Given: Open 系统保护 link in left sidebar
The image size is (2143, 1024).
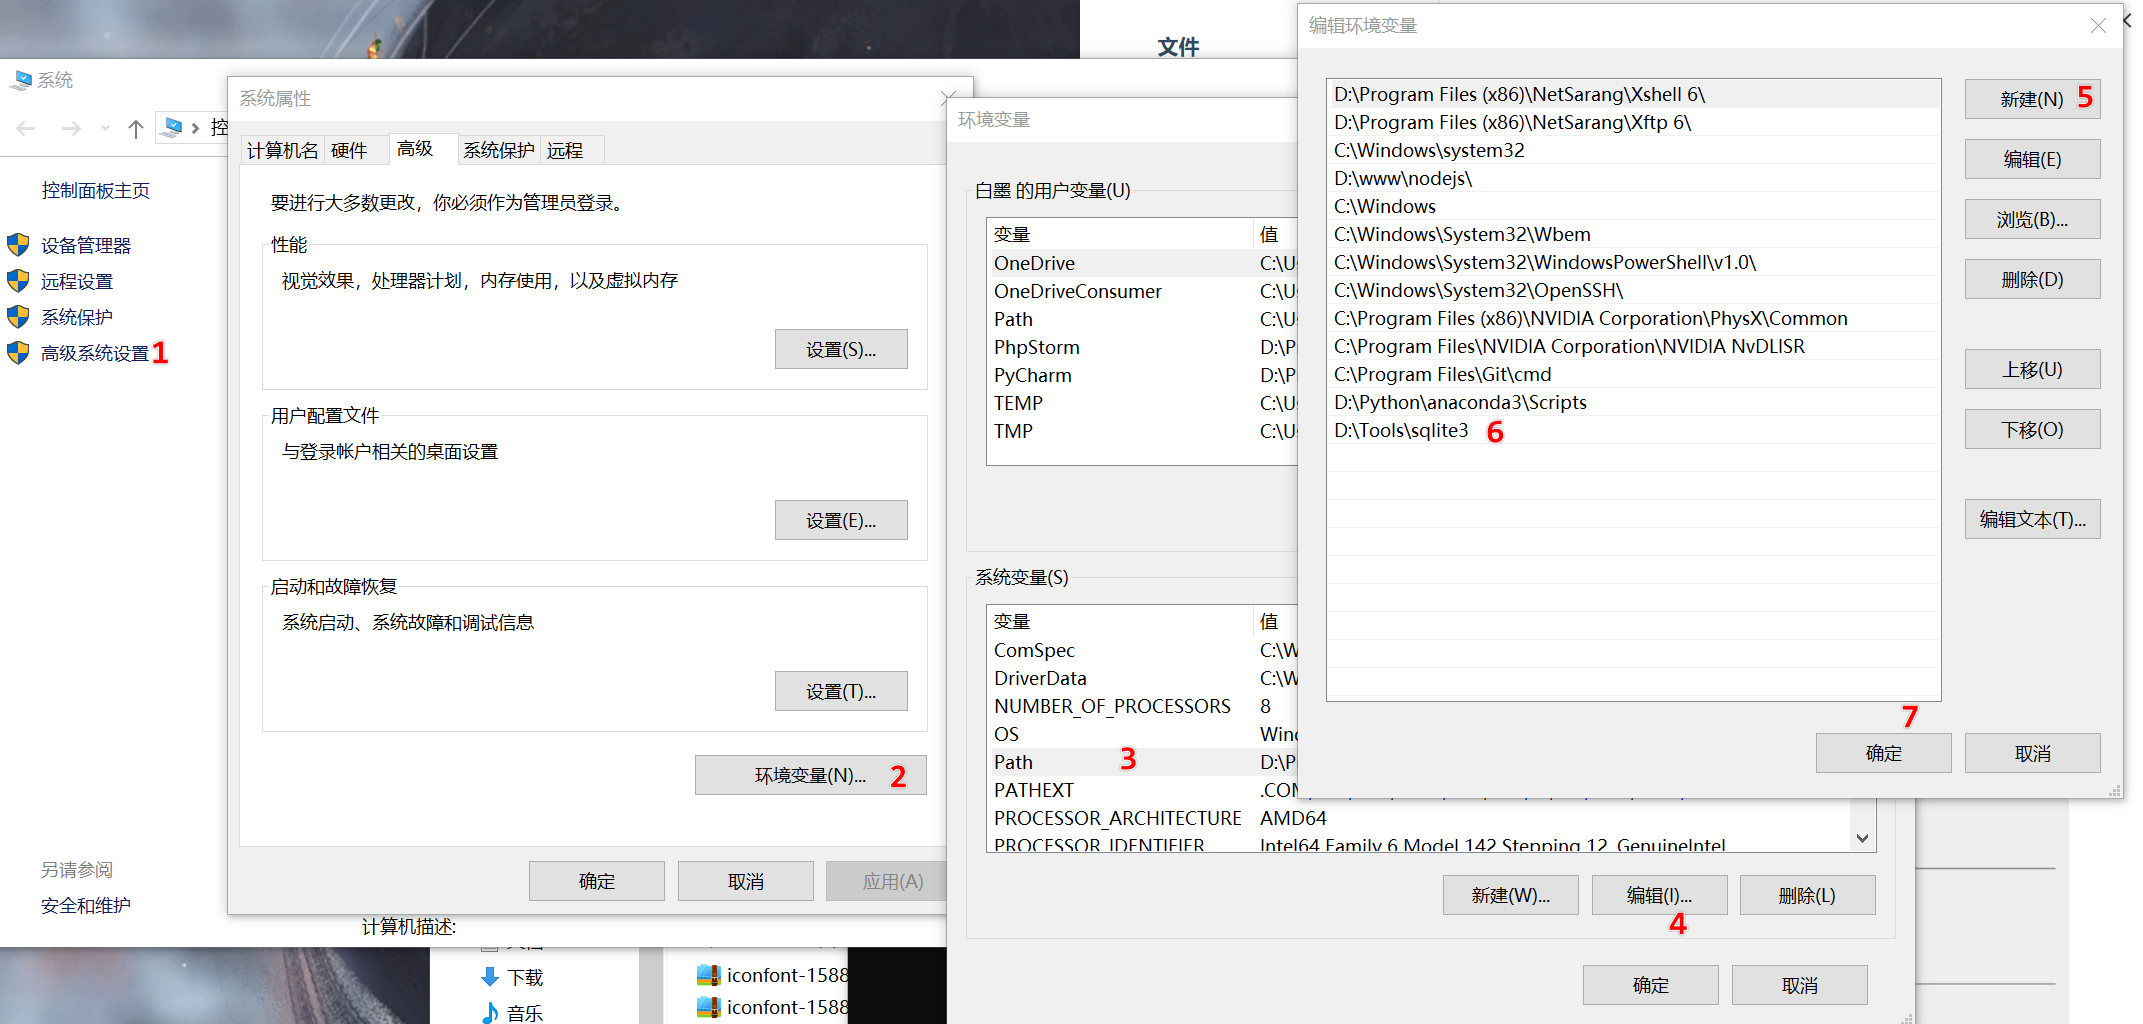Looking at the screenshot, I should coord(77,317).
